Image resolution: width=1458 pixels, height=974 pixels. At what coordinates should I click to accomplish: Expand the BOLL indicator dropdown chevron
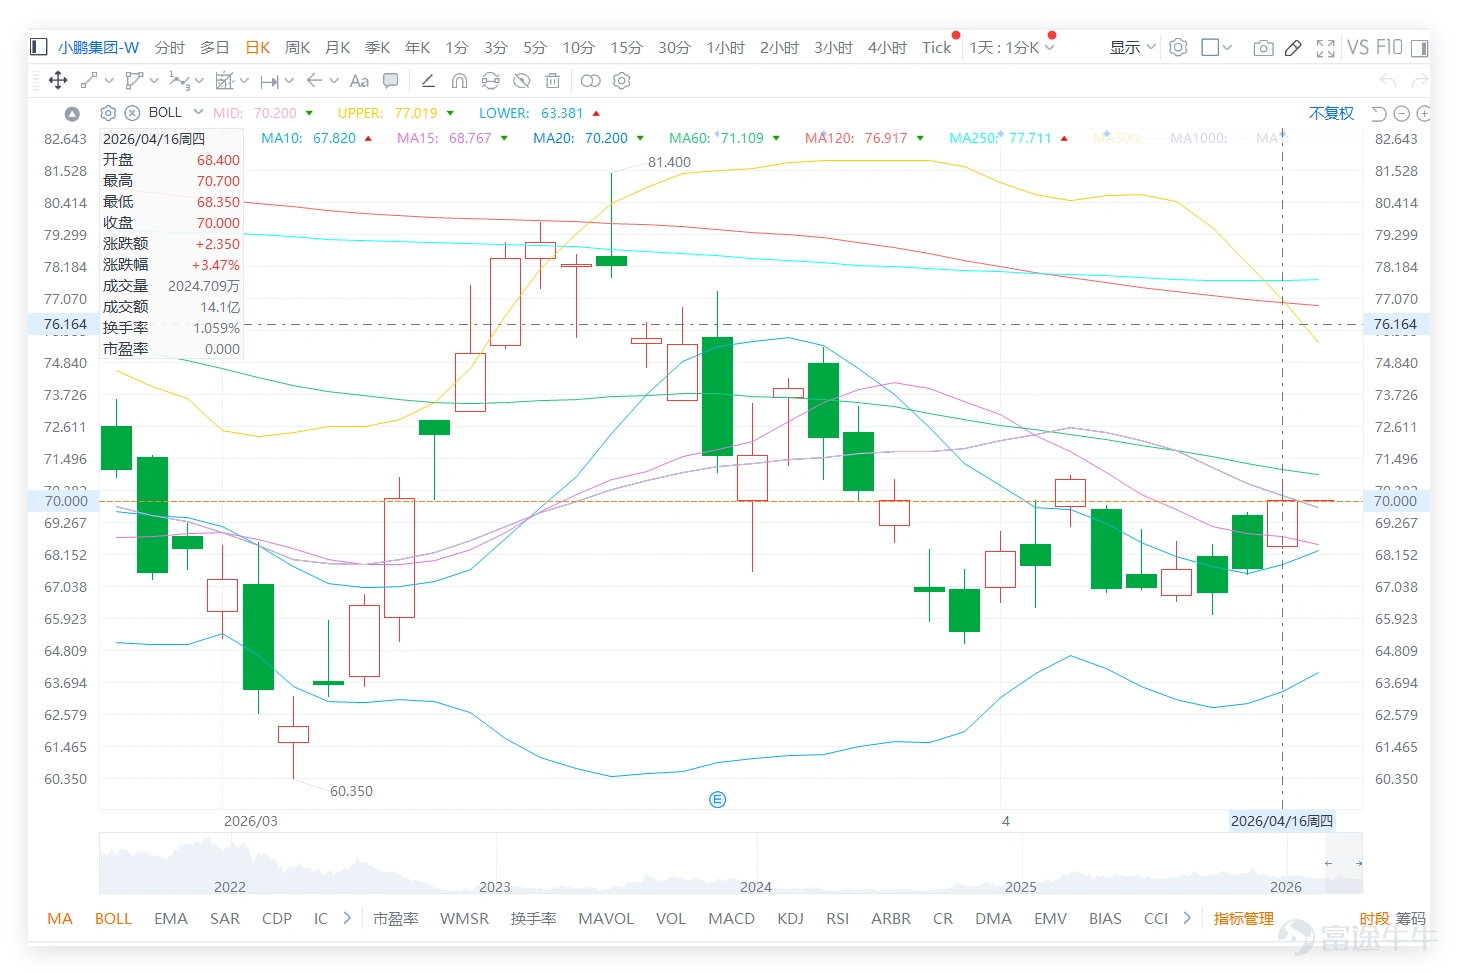pos(198,112)
